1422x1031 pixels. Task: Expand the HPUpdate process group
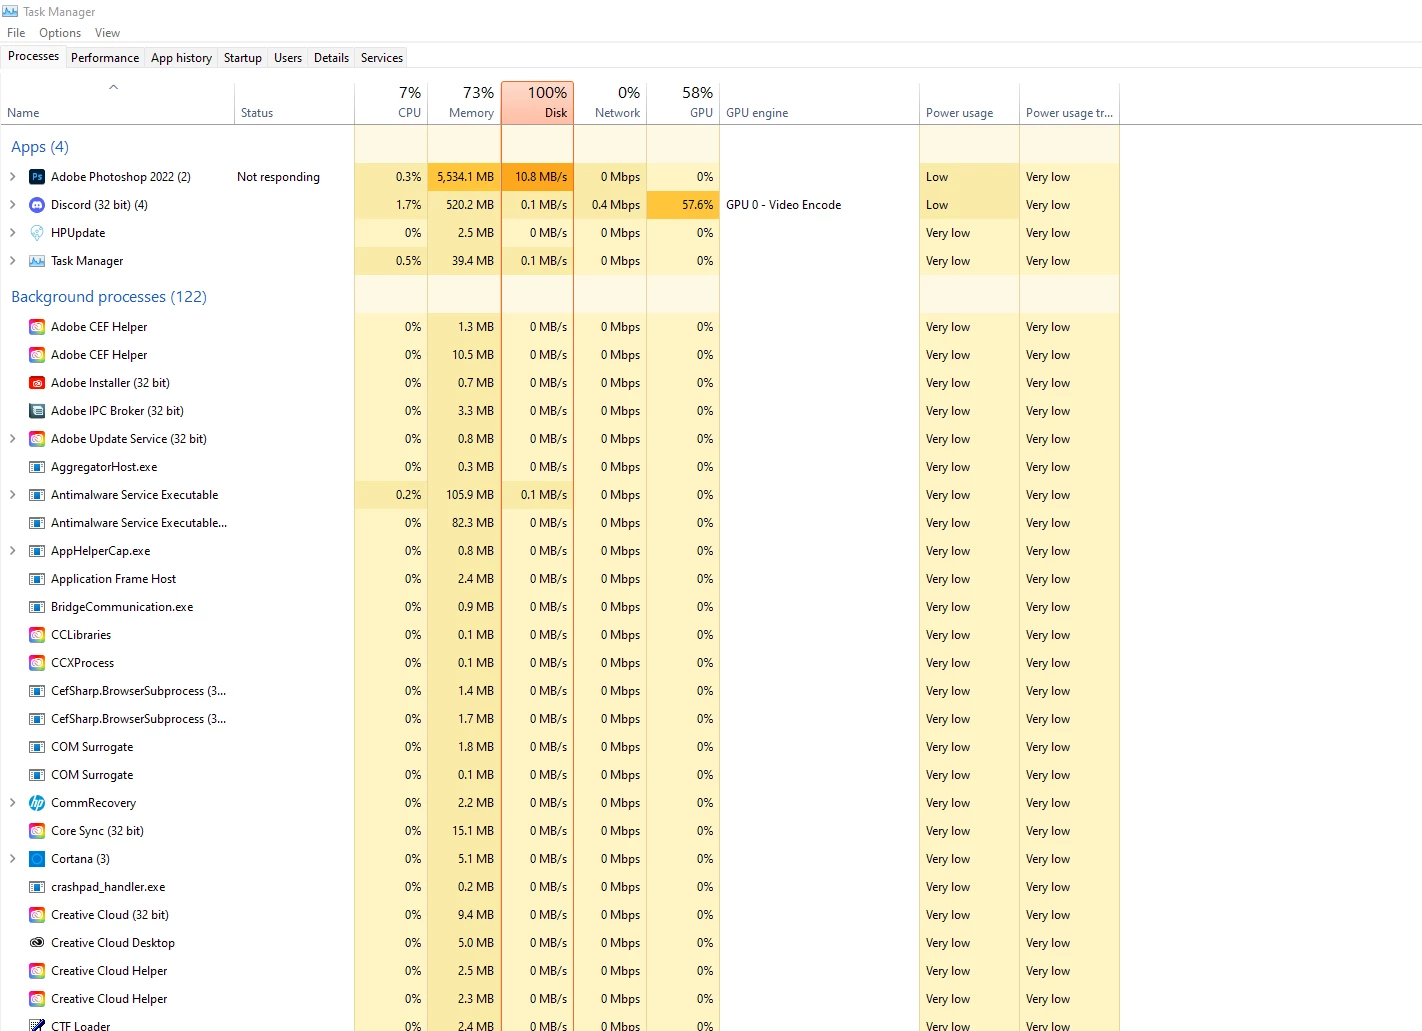click(x=12, y=233)
